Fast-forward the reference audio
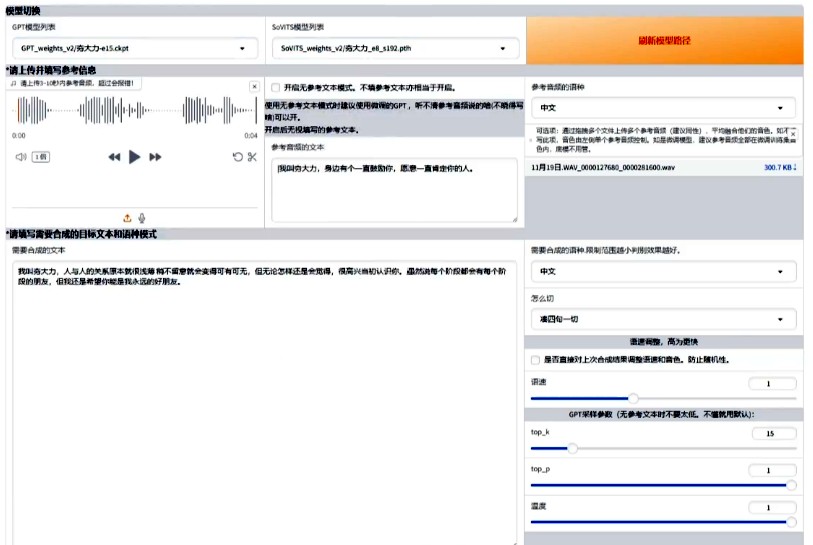The height and width of the screenshot is (545, 813). pos(155,157)
